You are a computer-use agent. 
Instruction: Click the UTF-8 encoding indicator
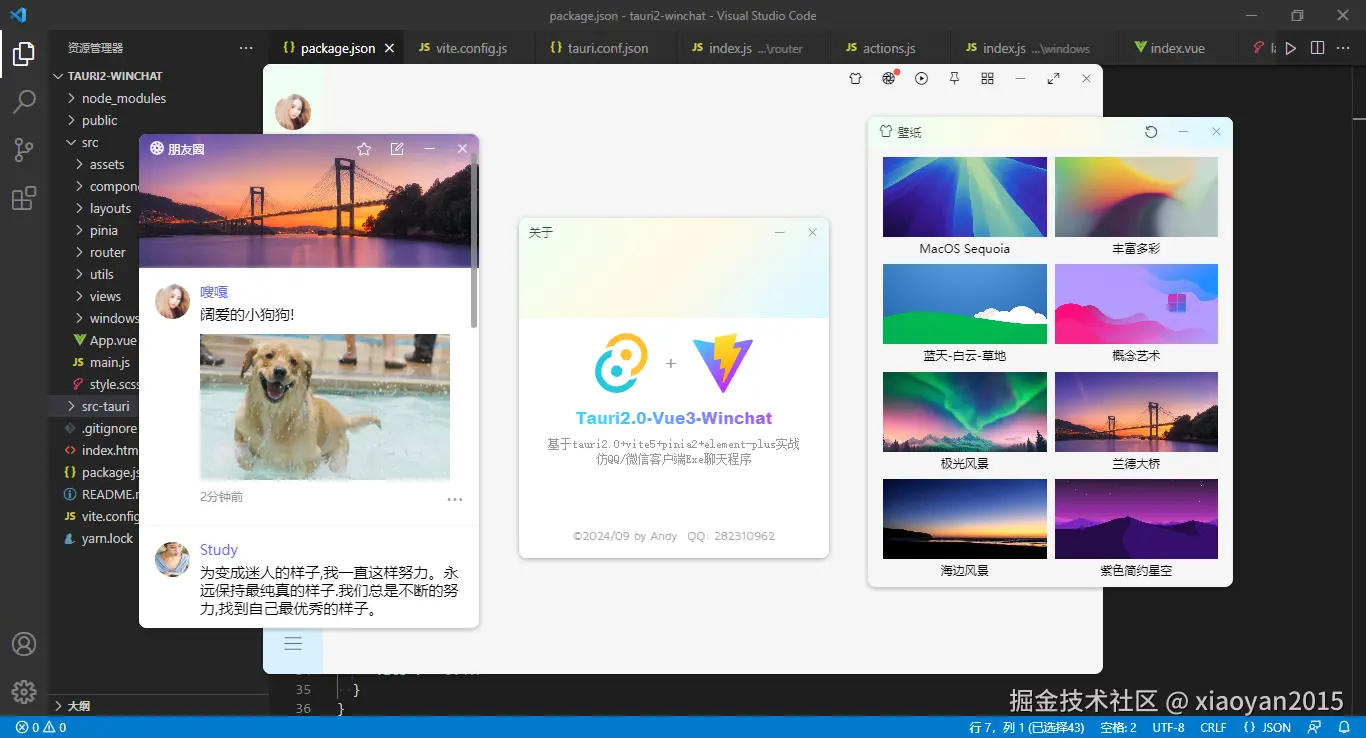(1167, 727)
